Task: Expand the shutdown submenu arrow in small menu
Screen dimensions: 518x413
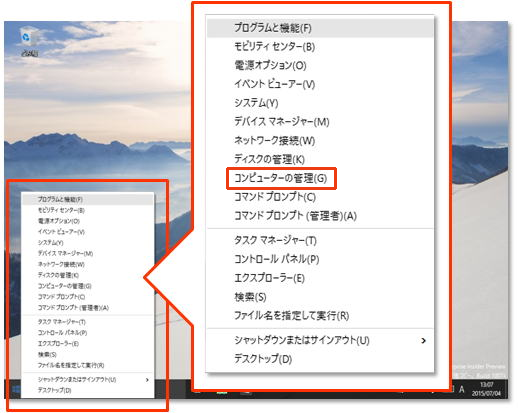Action: point(147,380)
